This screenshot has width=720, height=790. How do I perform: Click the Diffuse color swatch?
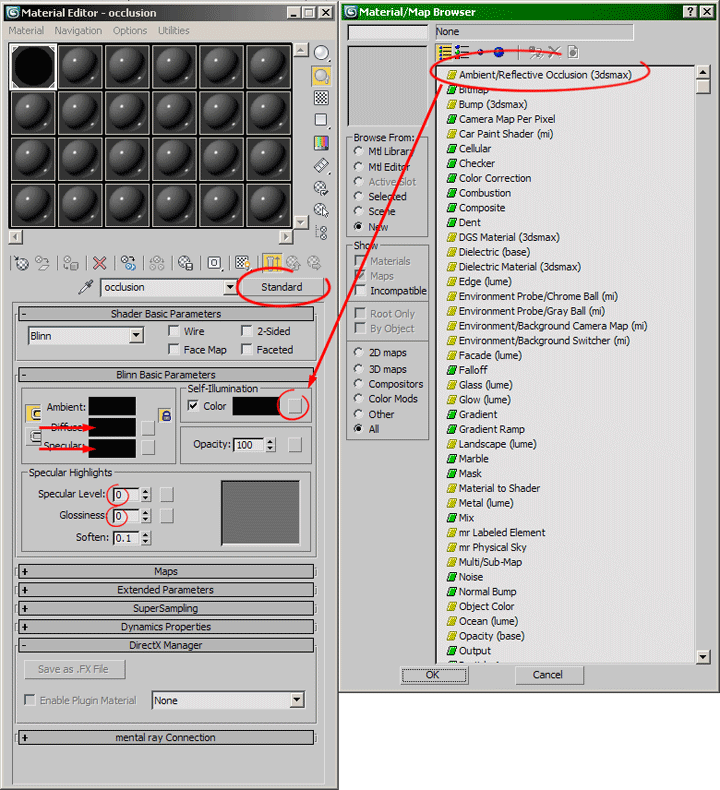(x=112, y=427)
